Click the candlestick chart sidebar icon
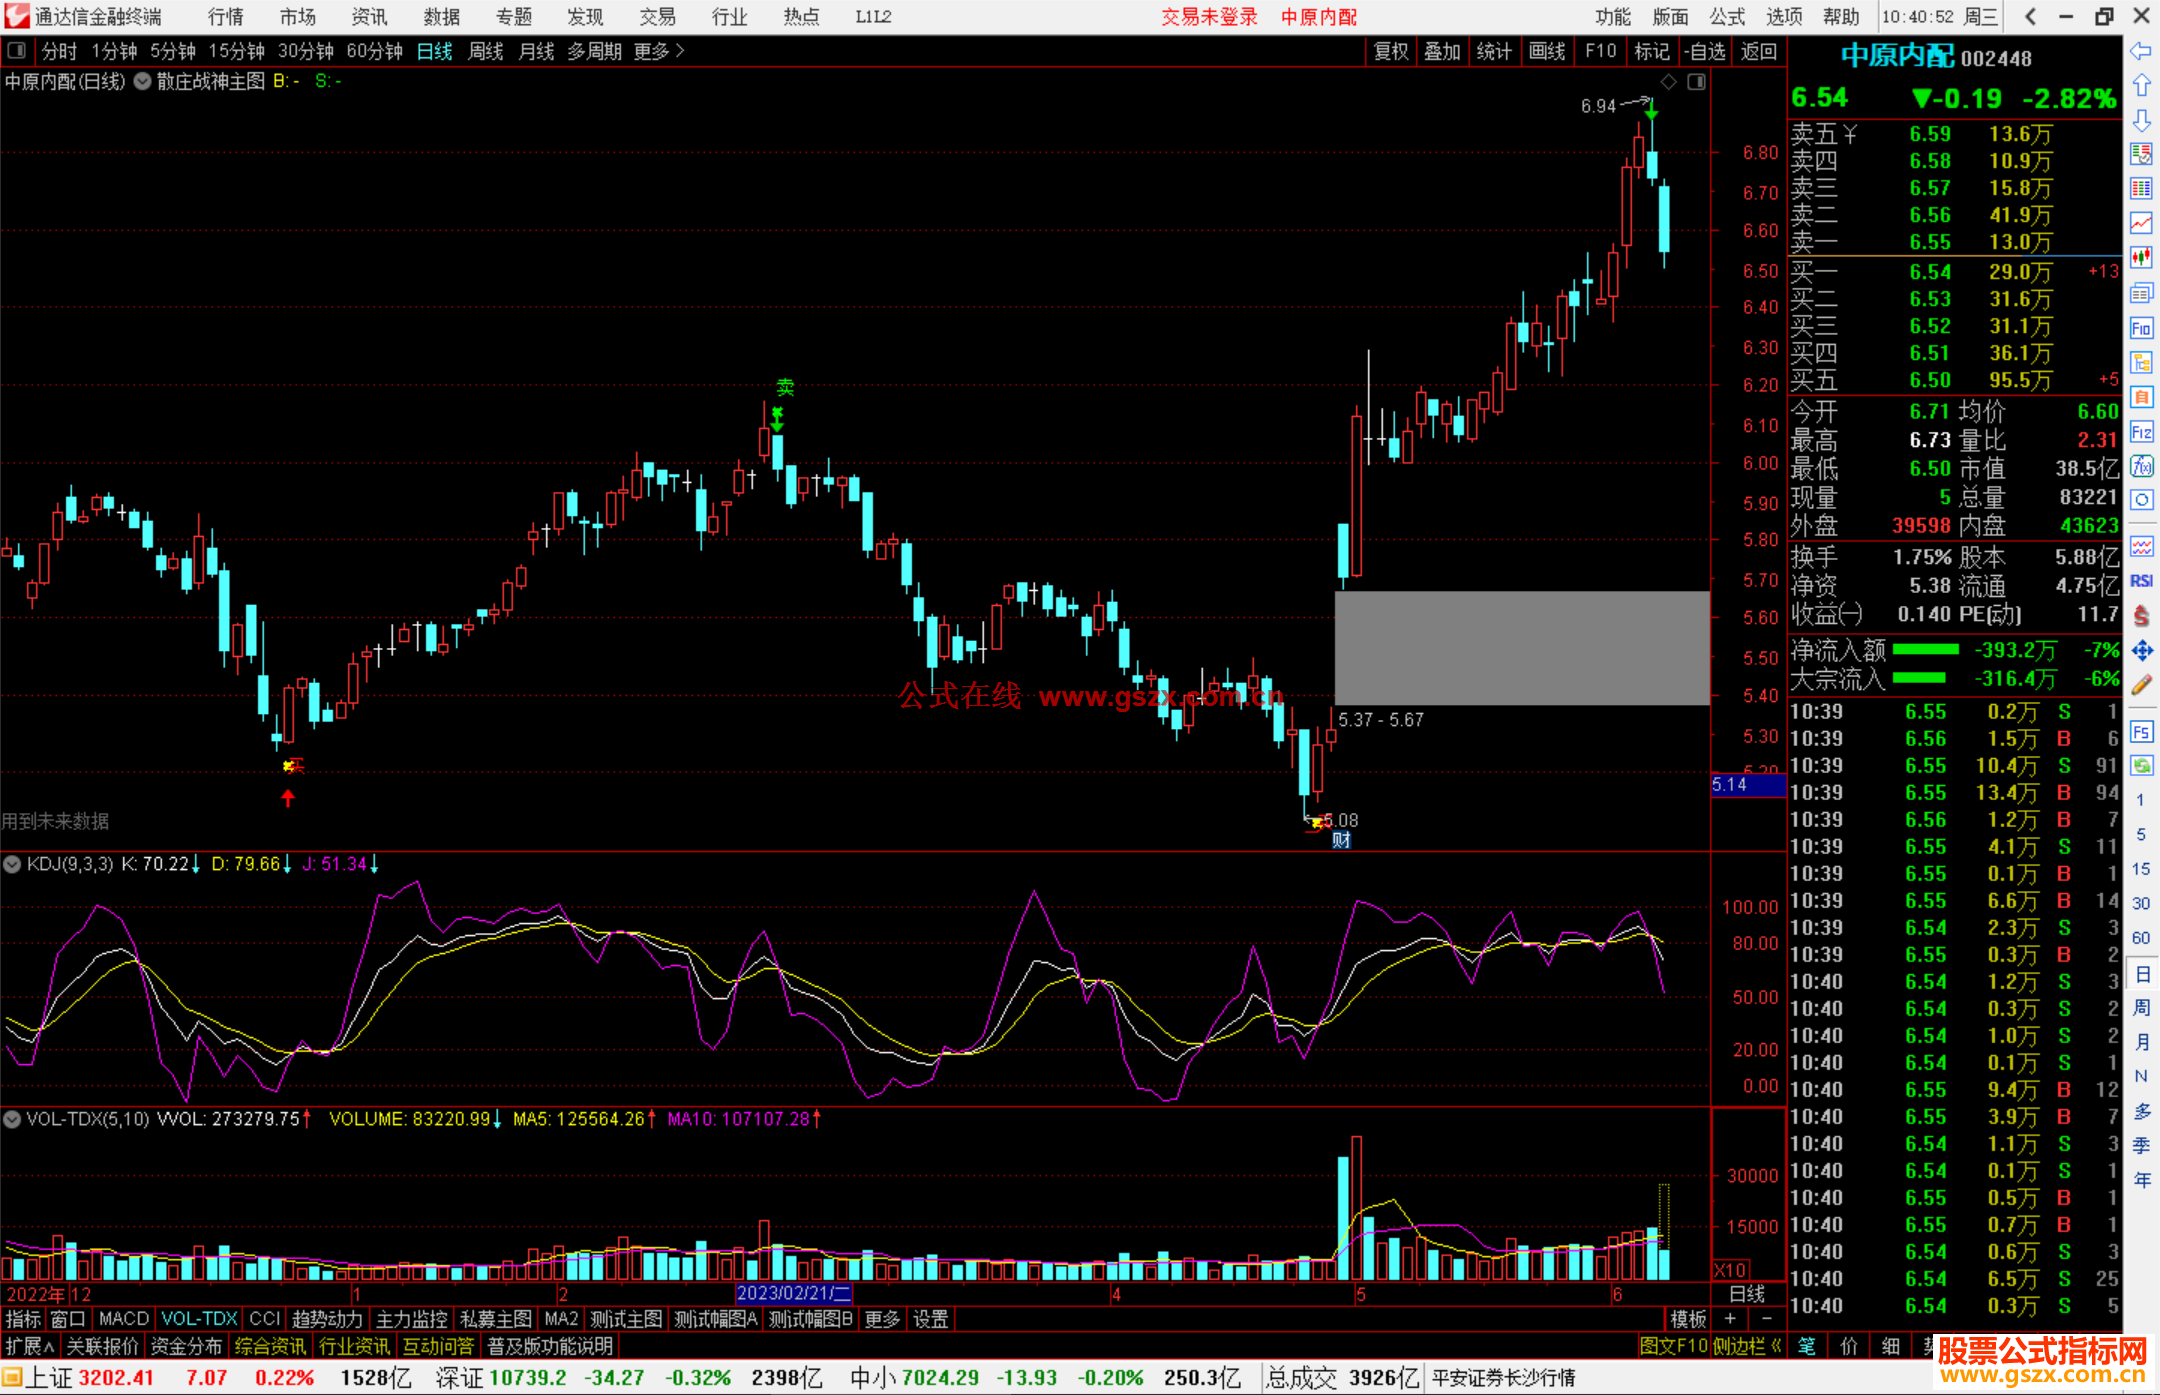Viewport: 2160px width, 1395px height. coord(2141,258)
